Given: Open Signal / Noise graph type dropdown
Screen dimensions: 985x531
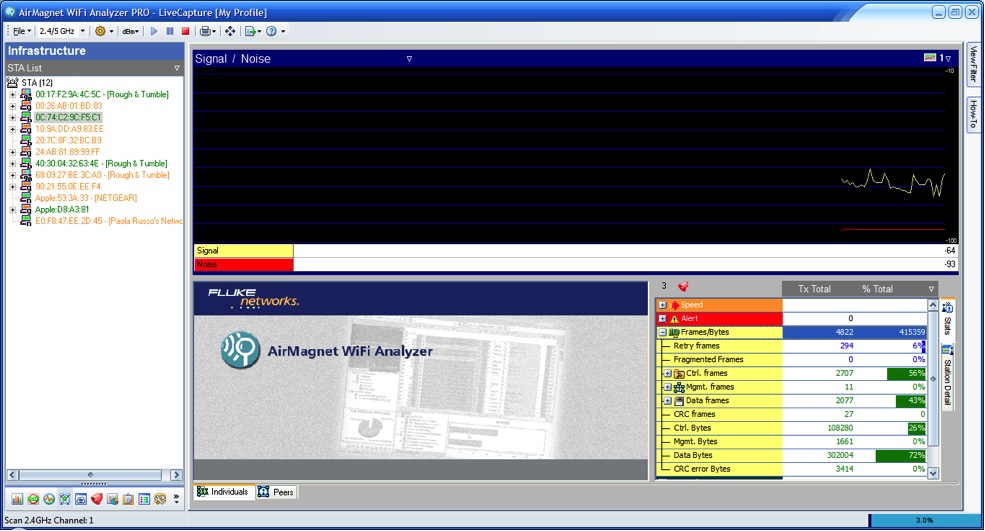Looking at the screenshot, I should (409, 59).
